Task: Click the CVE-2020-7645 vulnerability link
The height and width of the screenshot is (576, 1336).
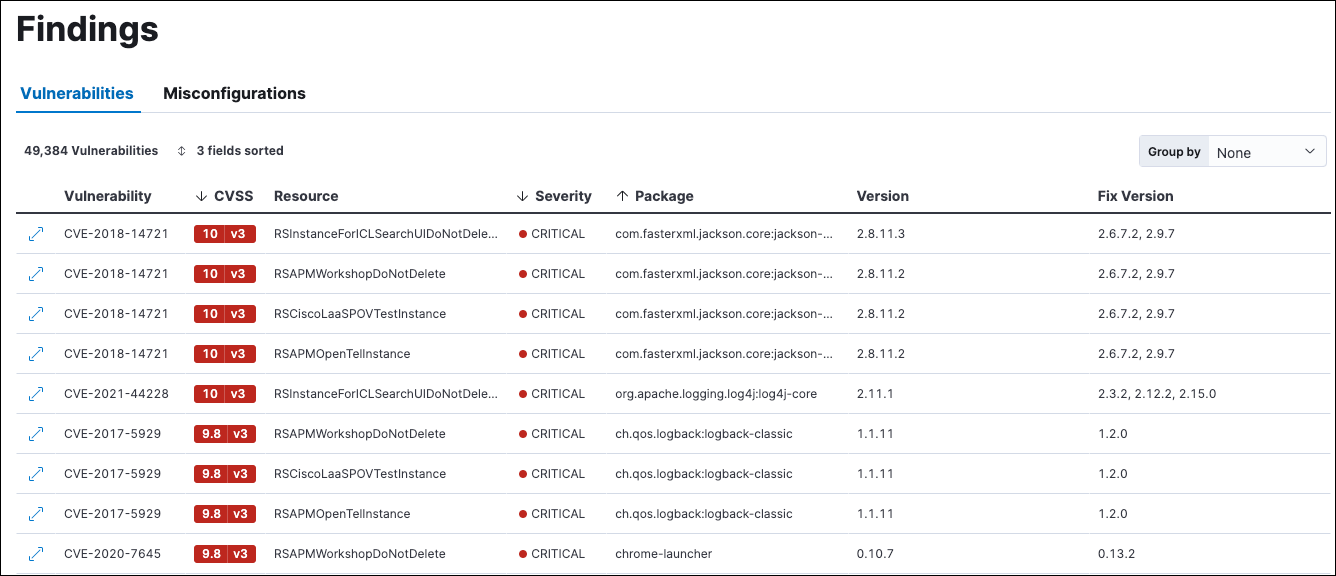Action: pyautogui.click(x=116, y=553)
